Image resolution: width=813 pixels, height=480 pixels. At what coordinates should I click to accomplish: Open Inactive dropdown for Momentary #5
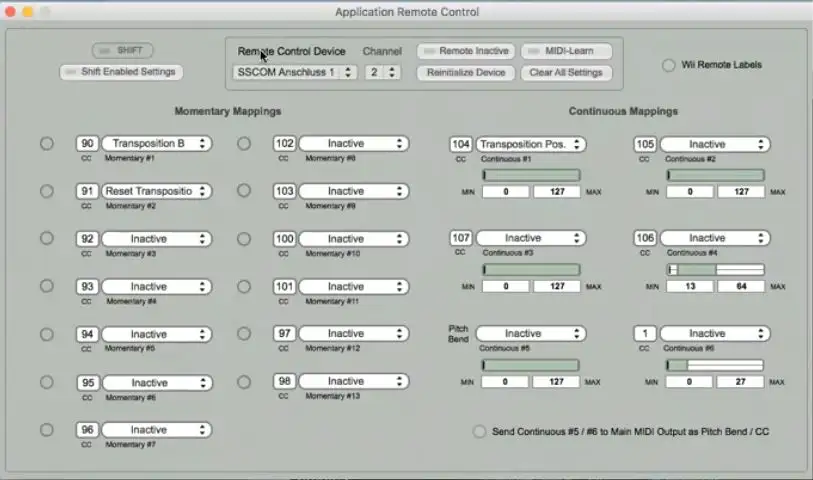click(157, 334)
